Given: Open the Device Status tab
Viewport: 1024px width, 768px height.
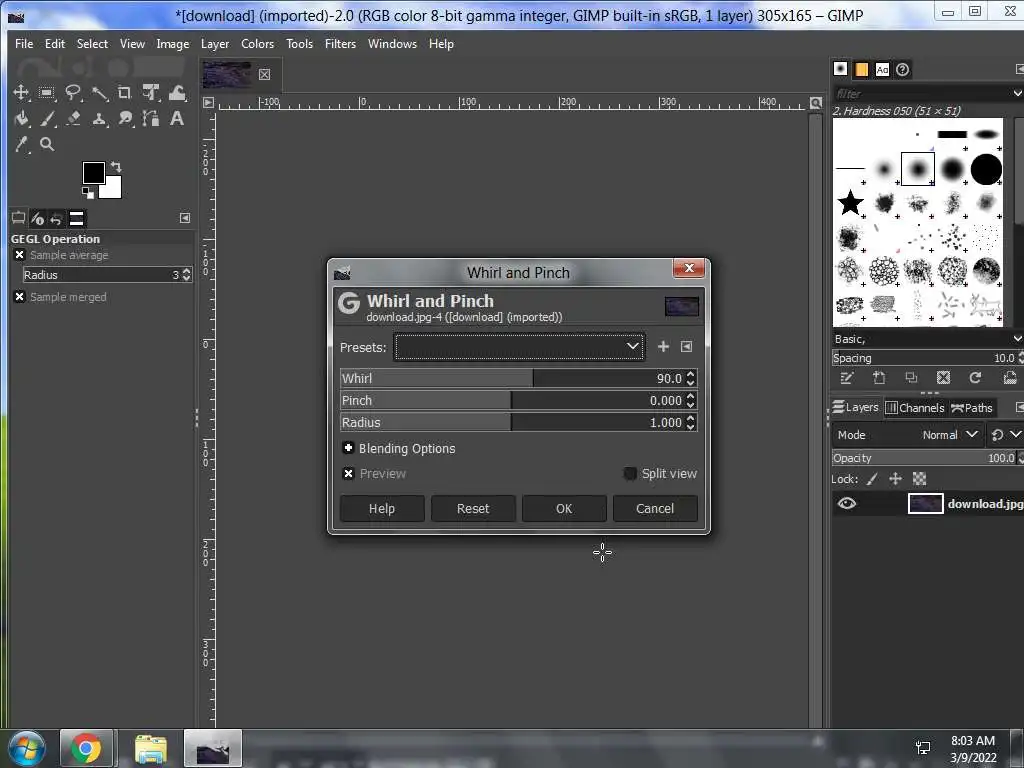Looking at the screenshot, I should [37, 218].
